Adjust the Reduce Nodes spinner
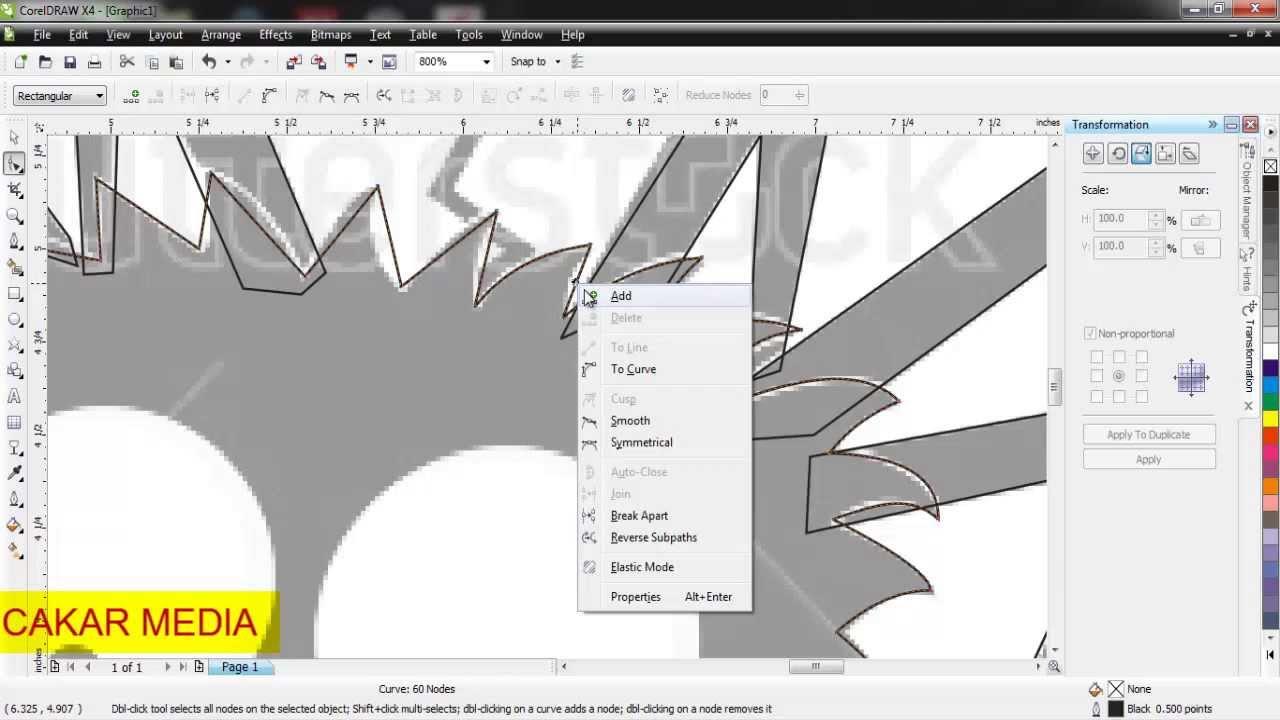 tap(799, 95)
